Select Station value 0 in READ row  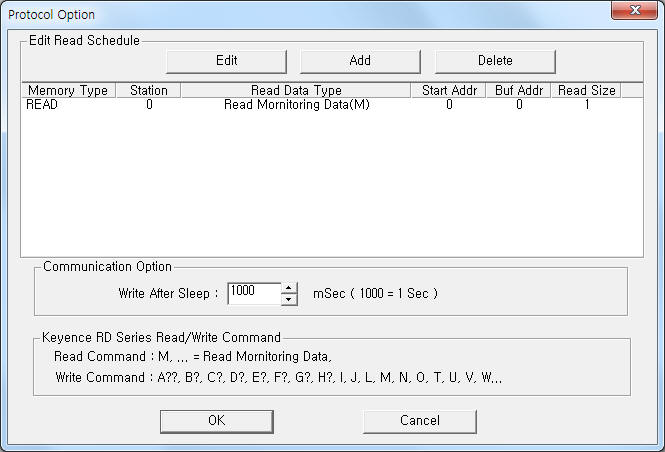point(149,105)
